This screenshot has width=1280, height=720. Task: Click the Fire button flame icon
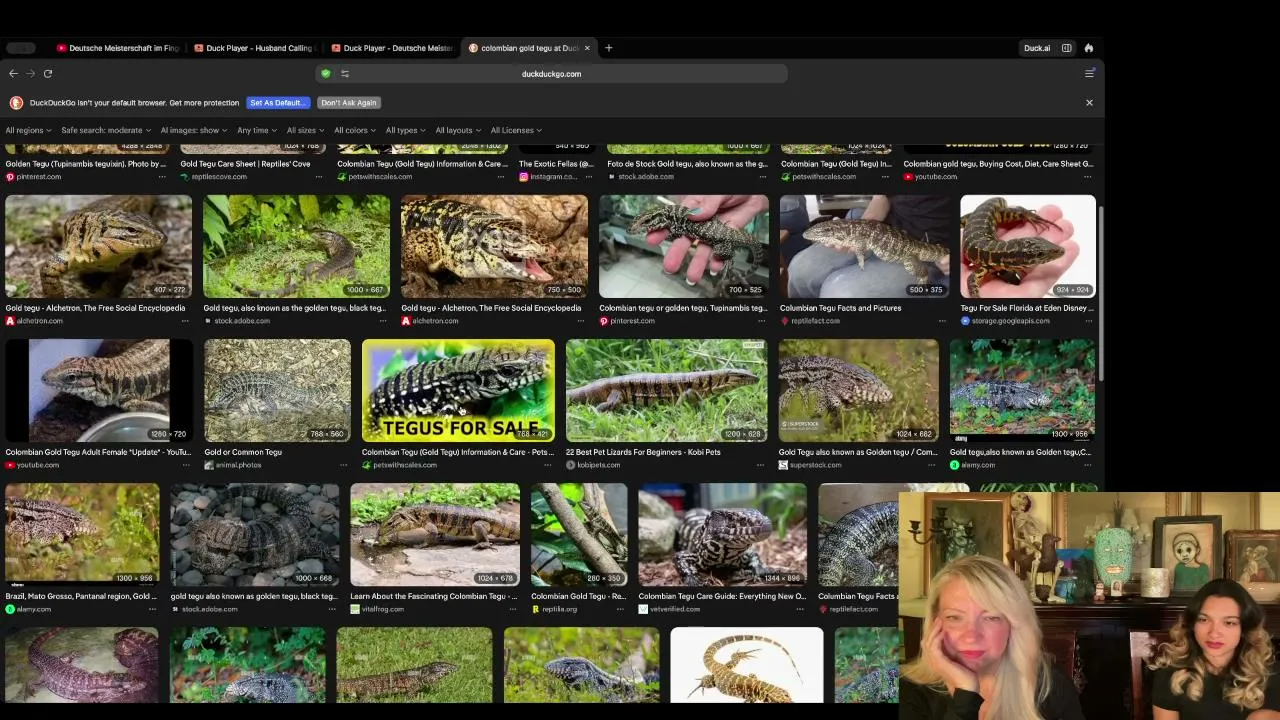click(x=1089, y=48)
